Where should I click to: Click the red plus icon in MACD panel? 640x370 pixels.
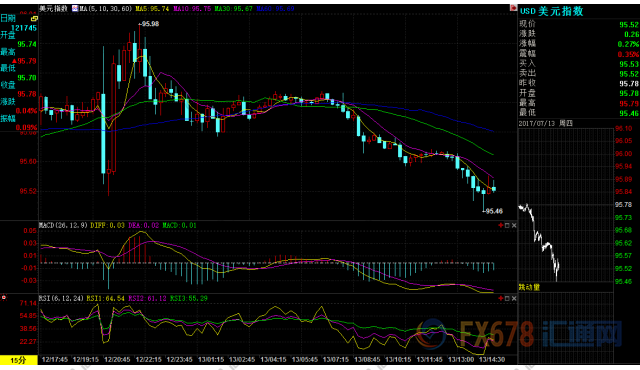[x=501, y=225]
